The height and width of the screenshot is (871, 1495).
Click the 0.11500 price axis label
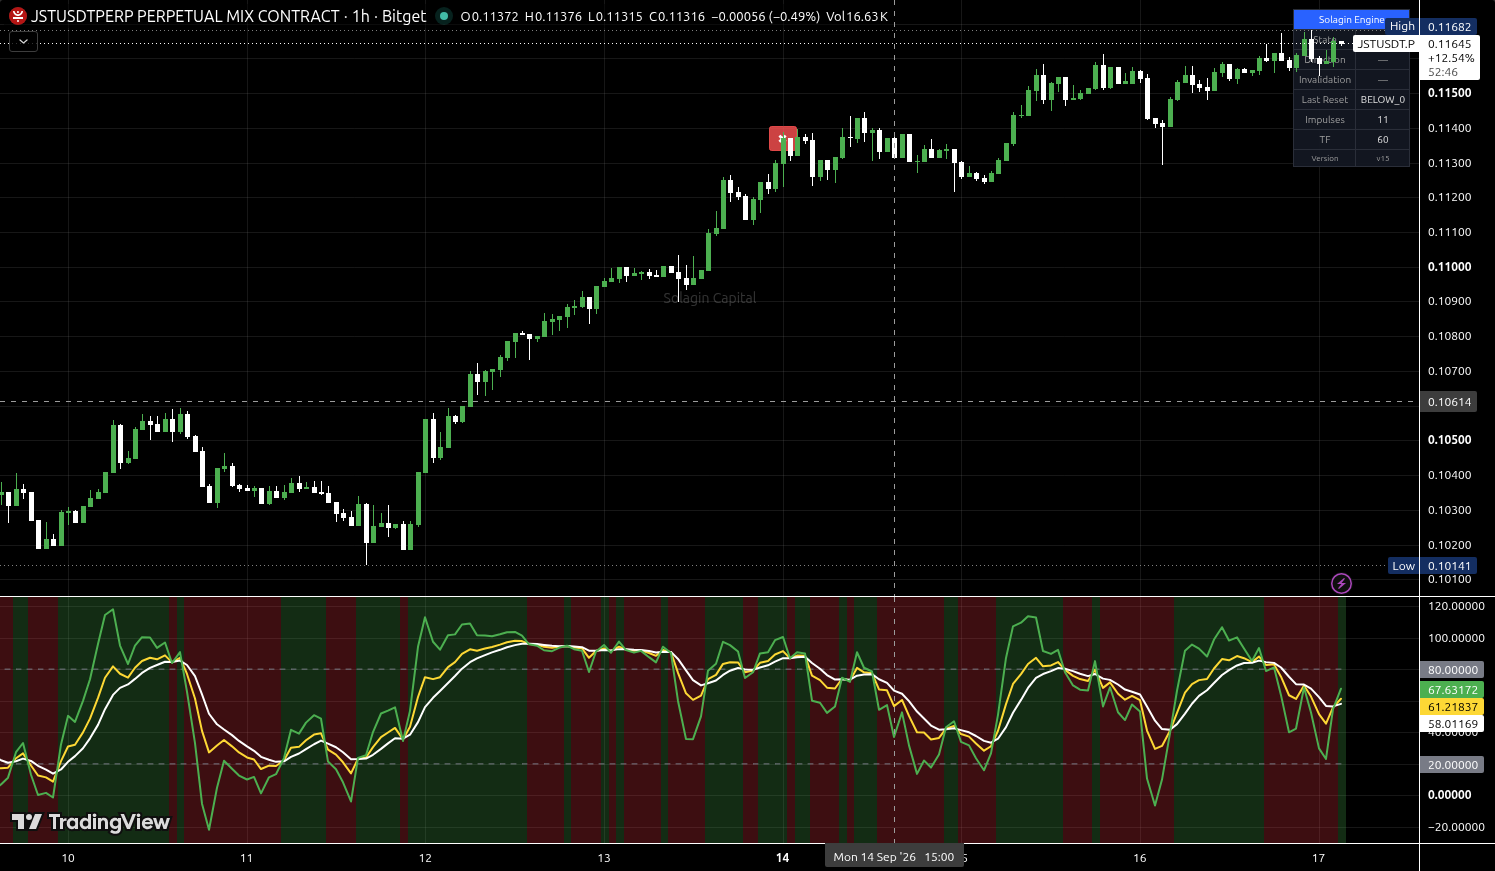1449,93
